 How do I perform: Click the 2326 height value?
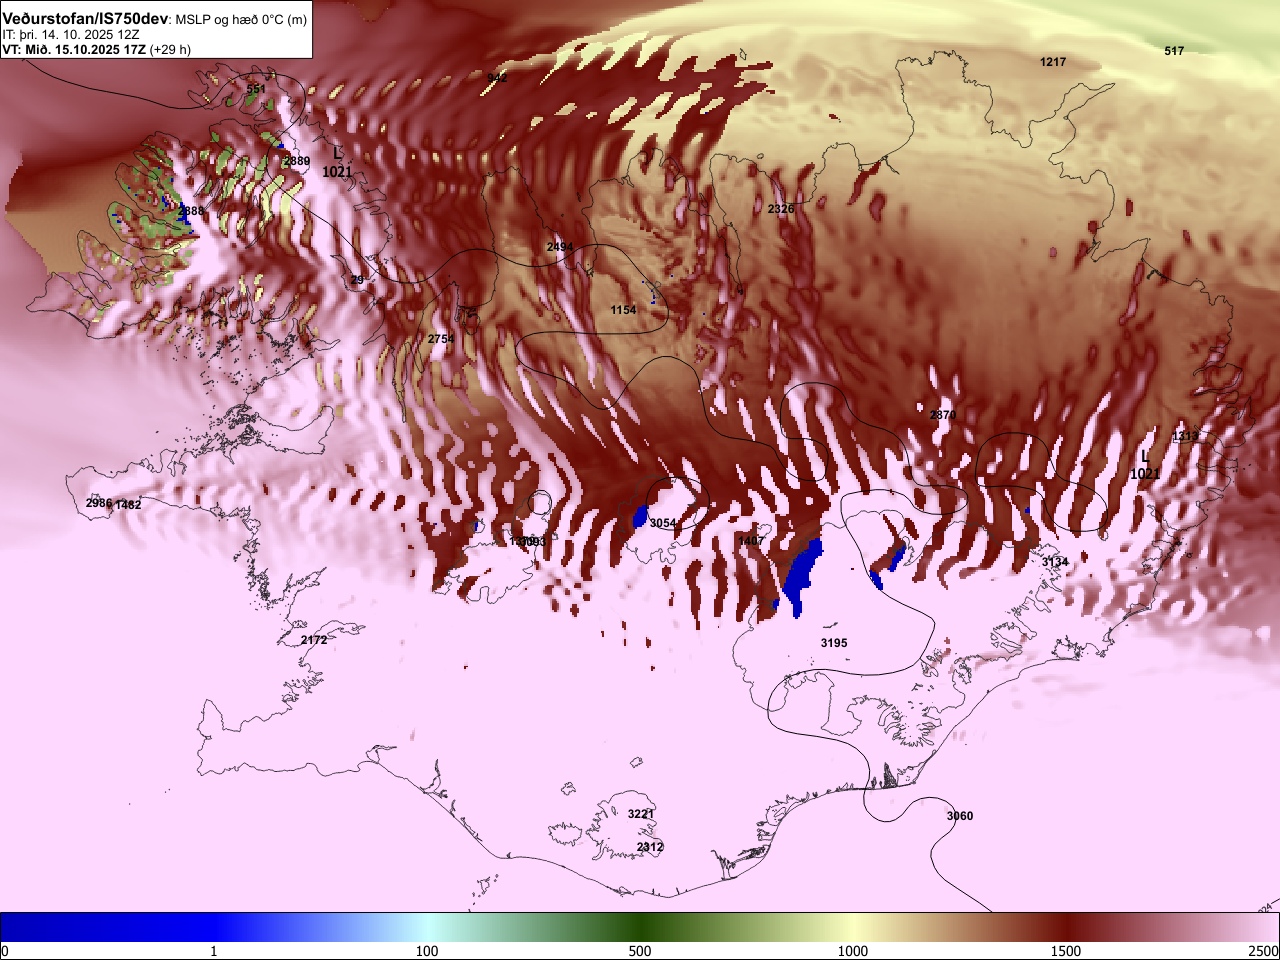[x=781, y=209]
